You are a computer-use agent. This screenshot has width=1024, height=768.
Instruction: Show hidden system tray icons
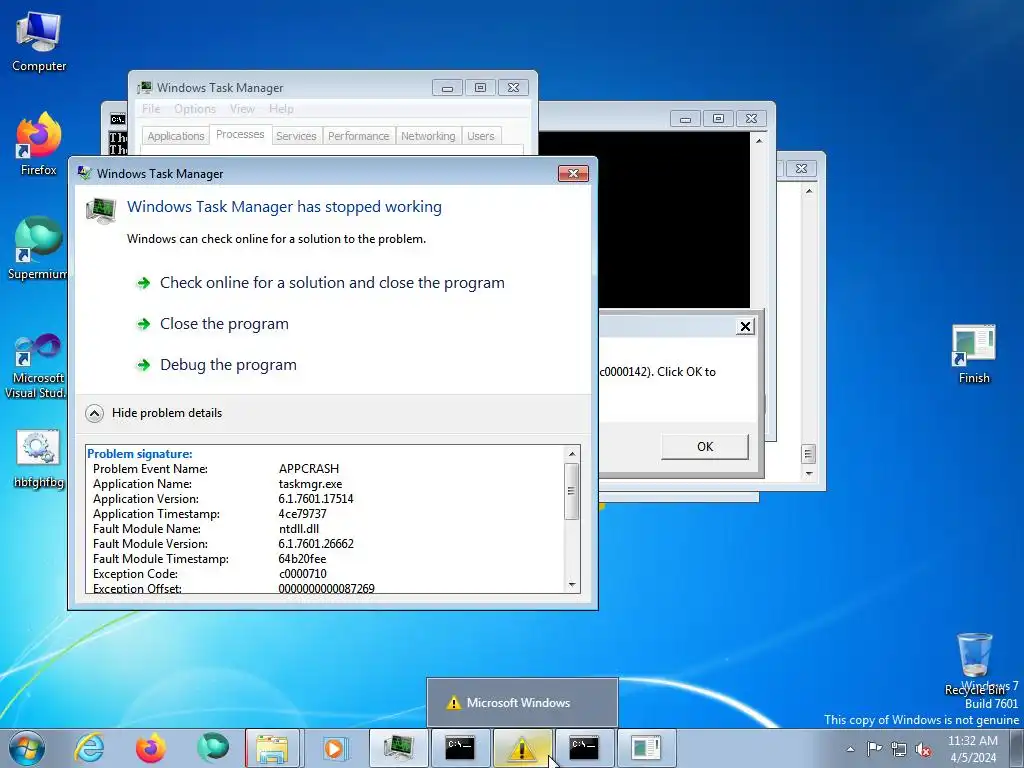tap(850, 749)
